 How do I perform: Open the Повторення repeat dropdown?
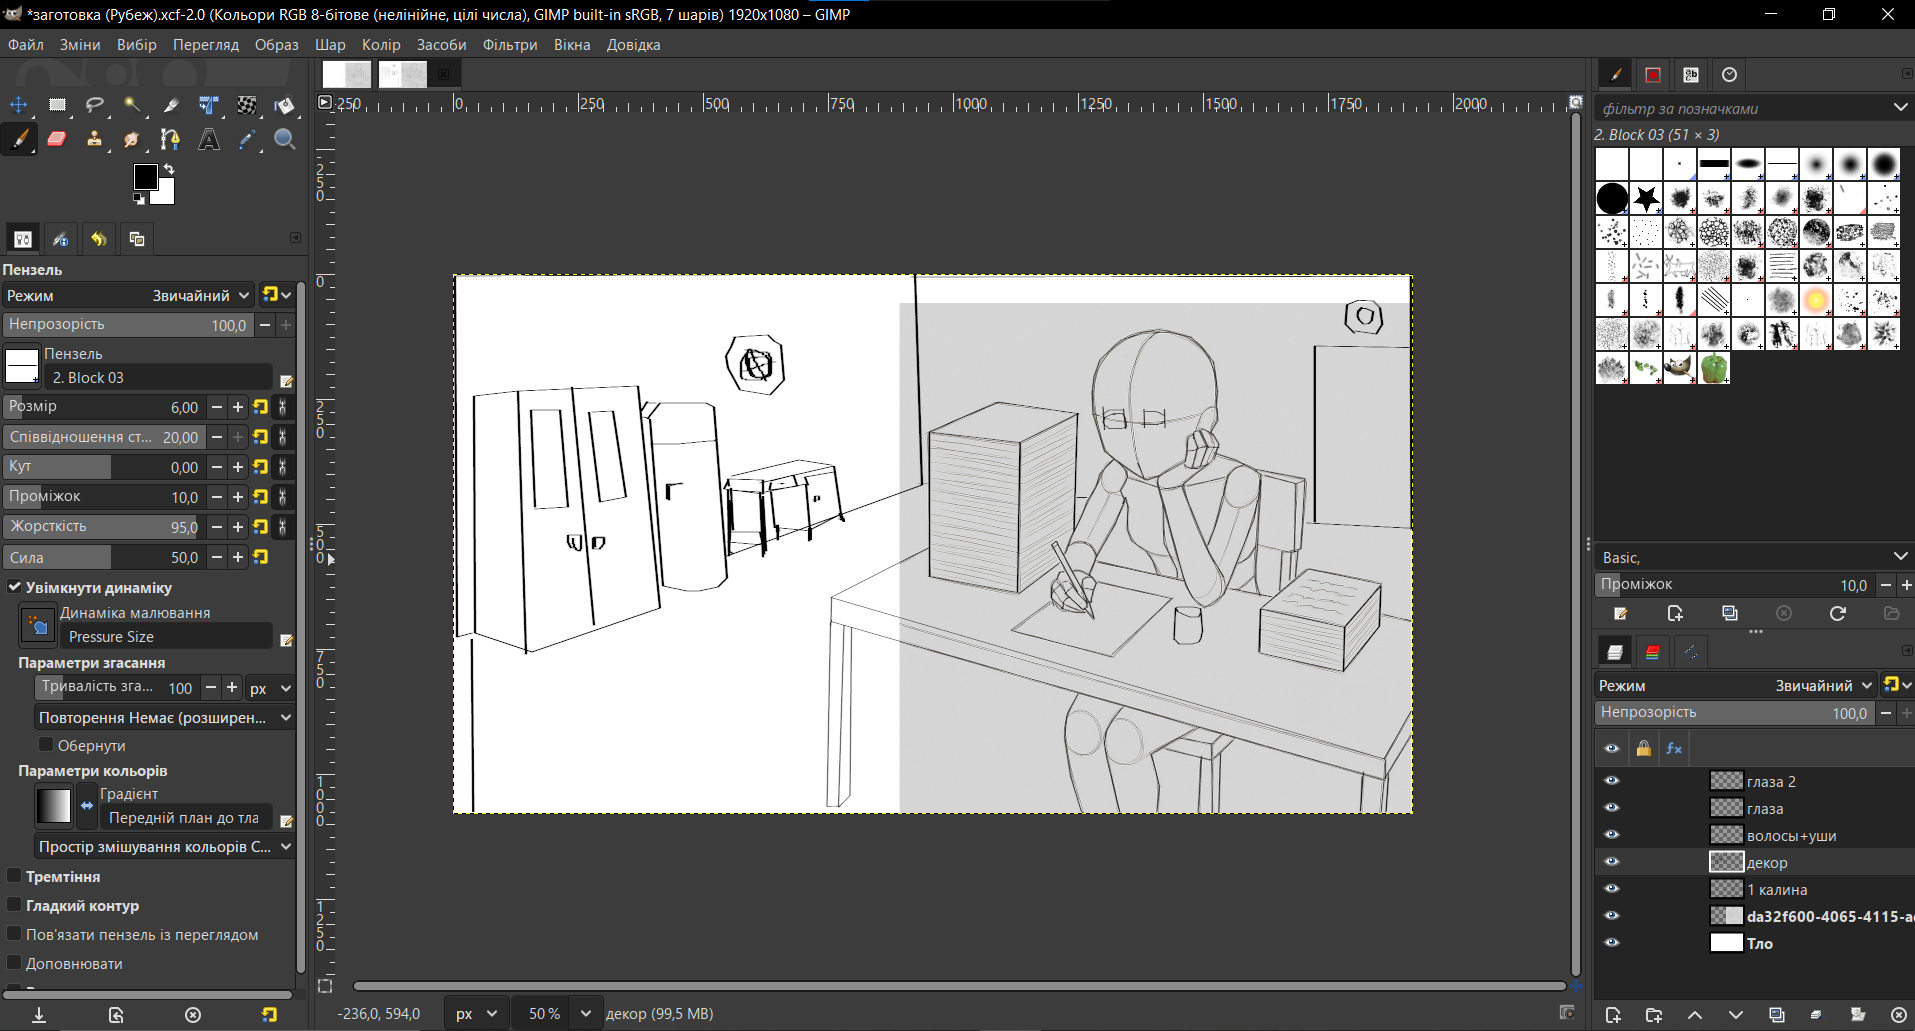point(165,717)
